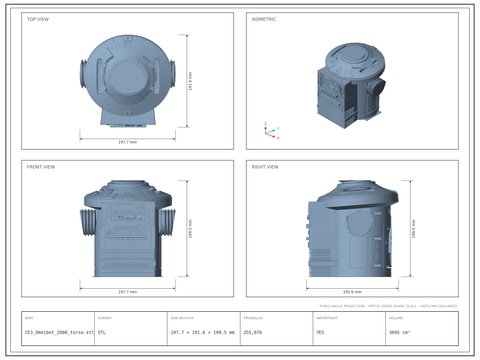Screen dimensions: 480x360
Task: Select the right view model rendering
Action: click(x=352, y=229)
